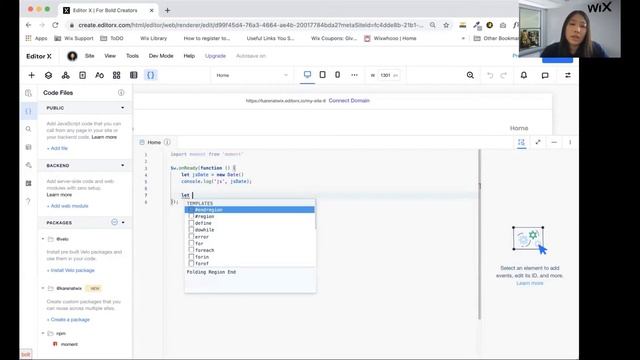Screen dimensions: 640x360
Task: Collapse the BACKEND section arrow
Action: 122,165
